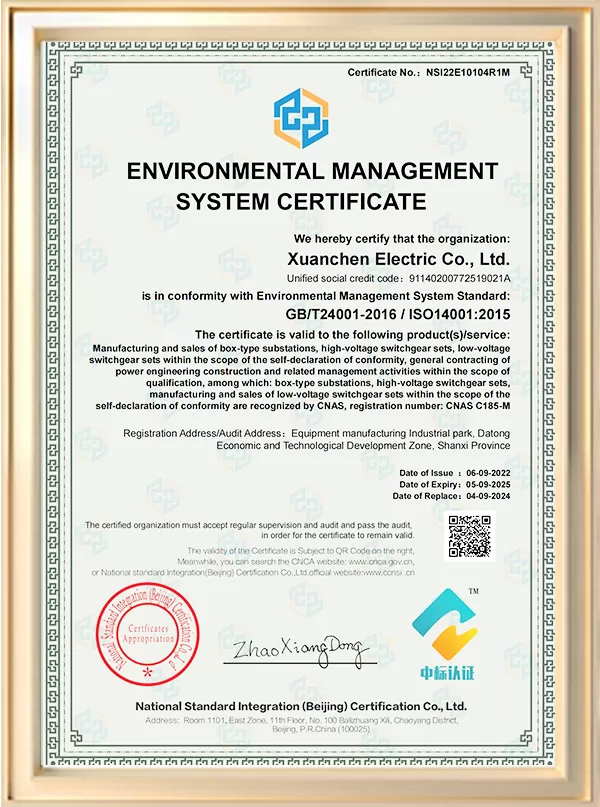Click the 'certified organization must accept regular supervision' line

pos(249,525)
